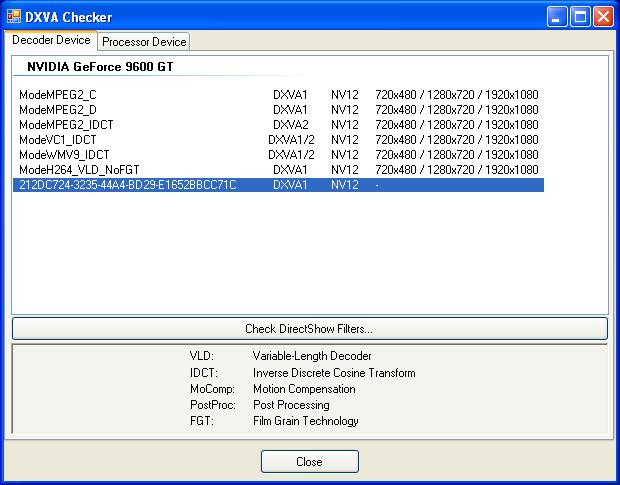
Task: Select the ModeMPEG2_IDCT row
Action: (x=278, y=125)
